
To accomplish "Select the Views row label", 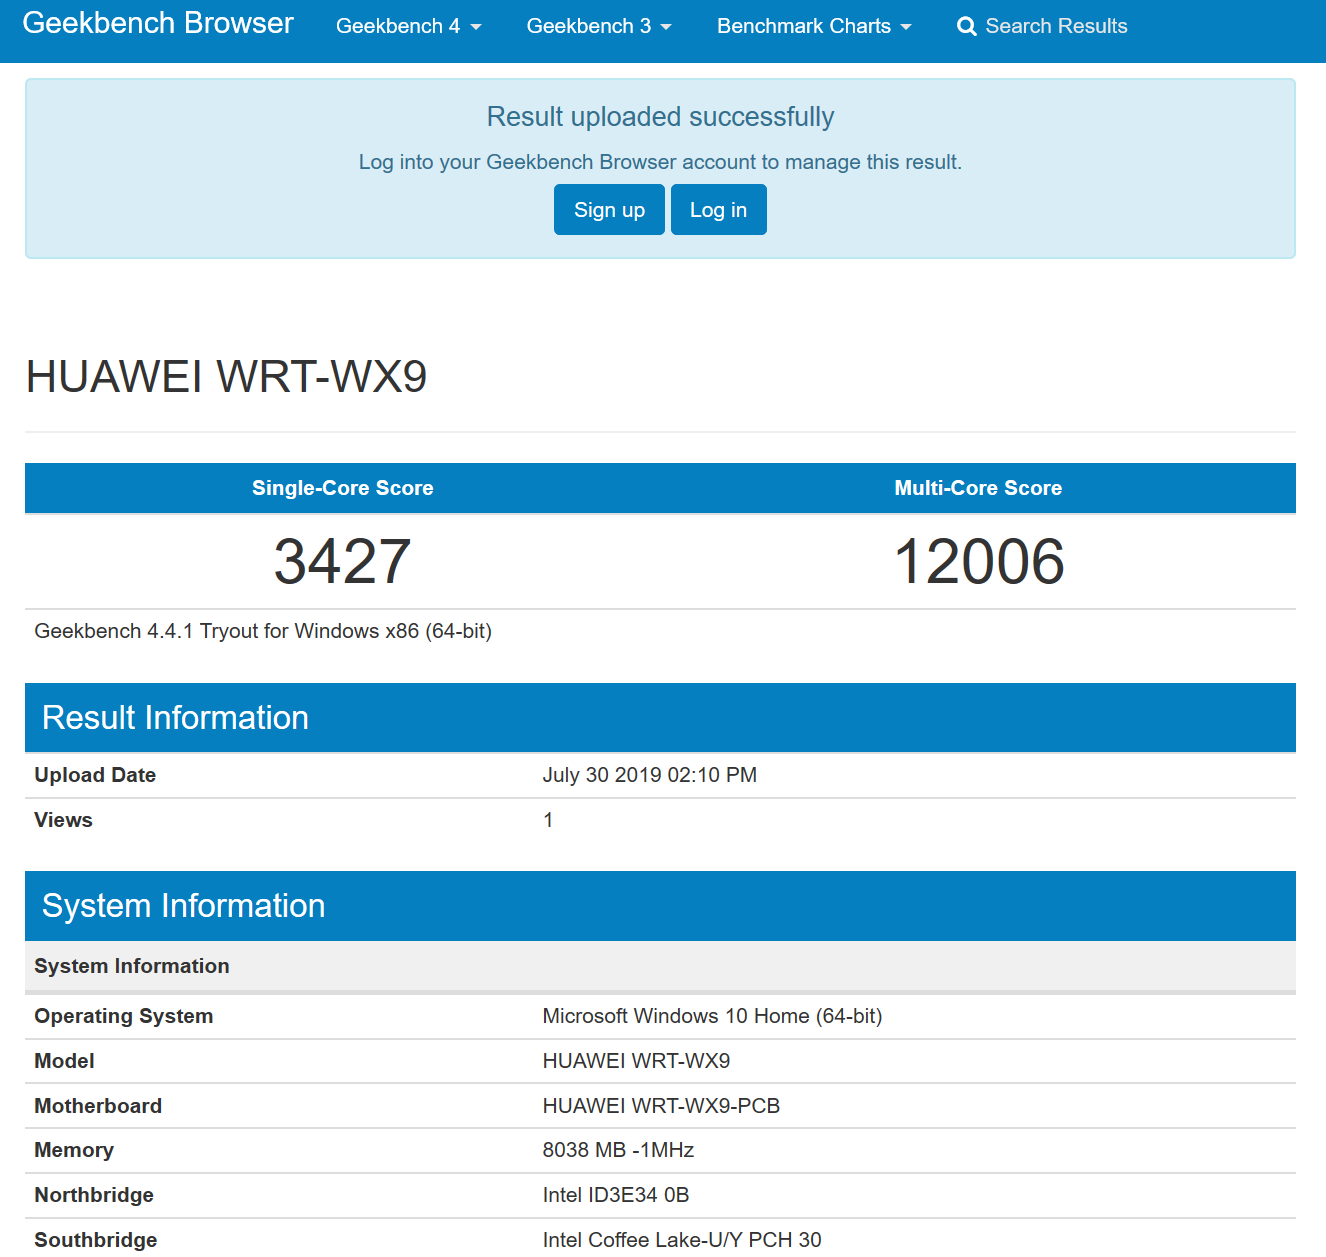I will coord(63,820).
